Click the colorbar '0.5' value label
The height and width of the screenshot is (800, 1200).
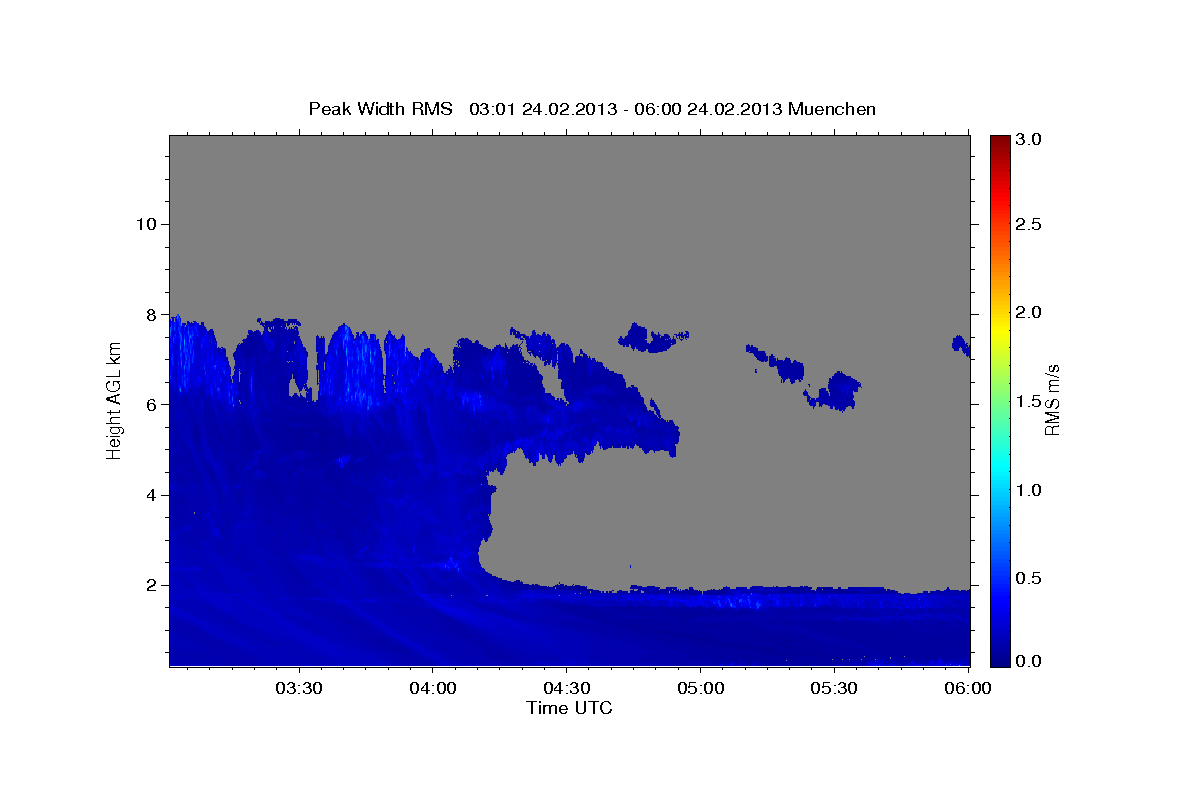click(1028, 579)
